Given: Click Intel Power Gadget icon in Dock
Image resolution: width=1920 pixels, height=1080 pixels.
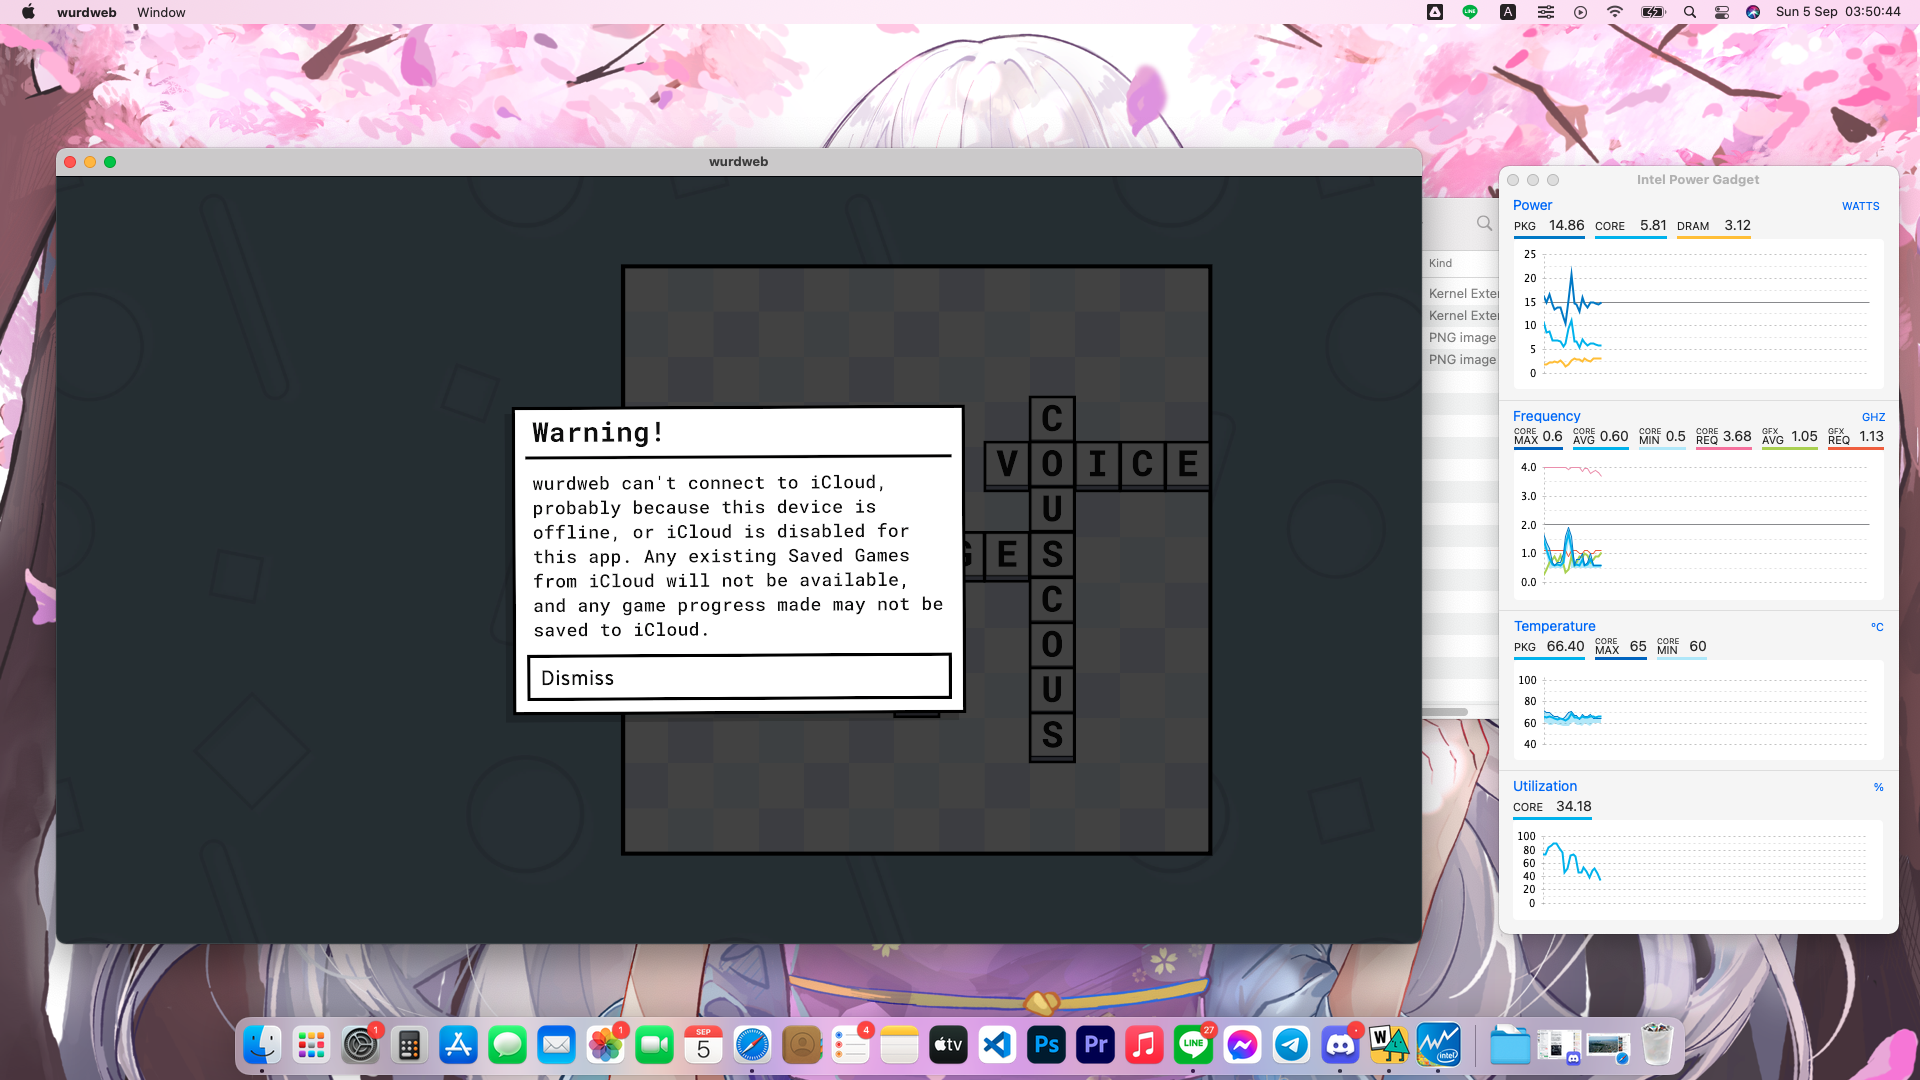Looking at the screenshot, I should 1438,1045.
